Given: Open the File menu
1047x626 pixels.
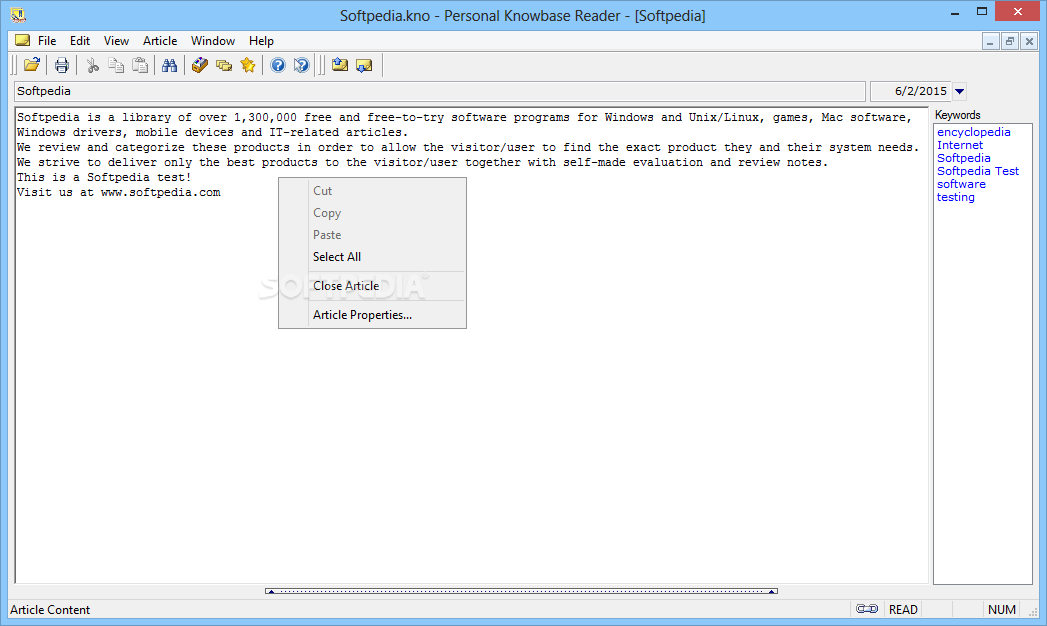Looking at the screenshot, I should [47, 41].
